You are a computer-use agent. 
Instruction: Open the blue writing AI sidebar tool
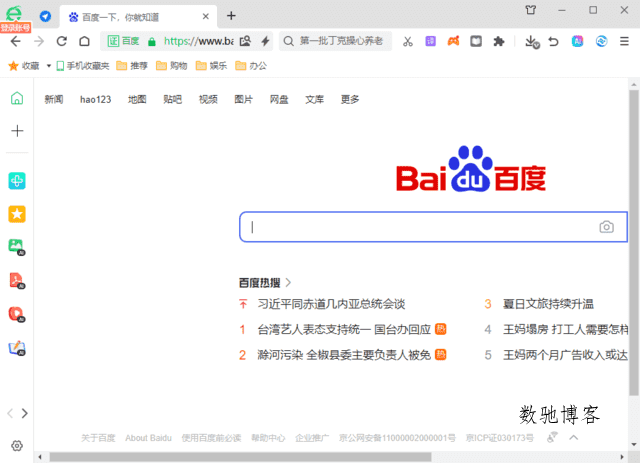(x=17, y=348)
